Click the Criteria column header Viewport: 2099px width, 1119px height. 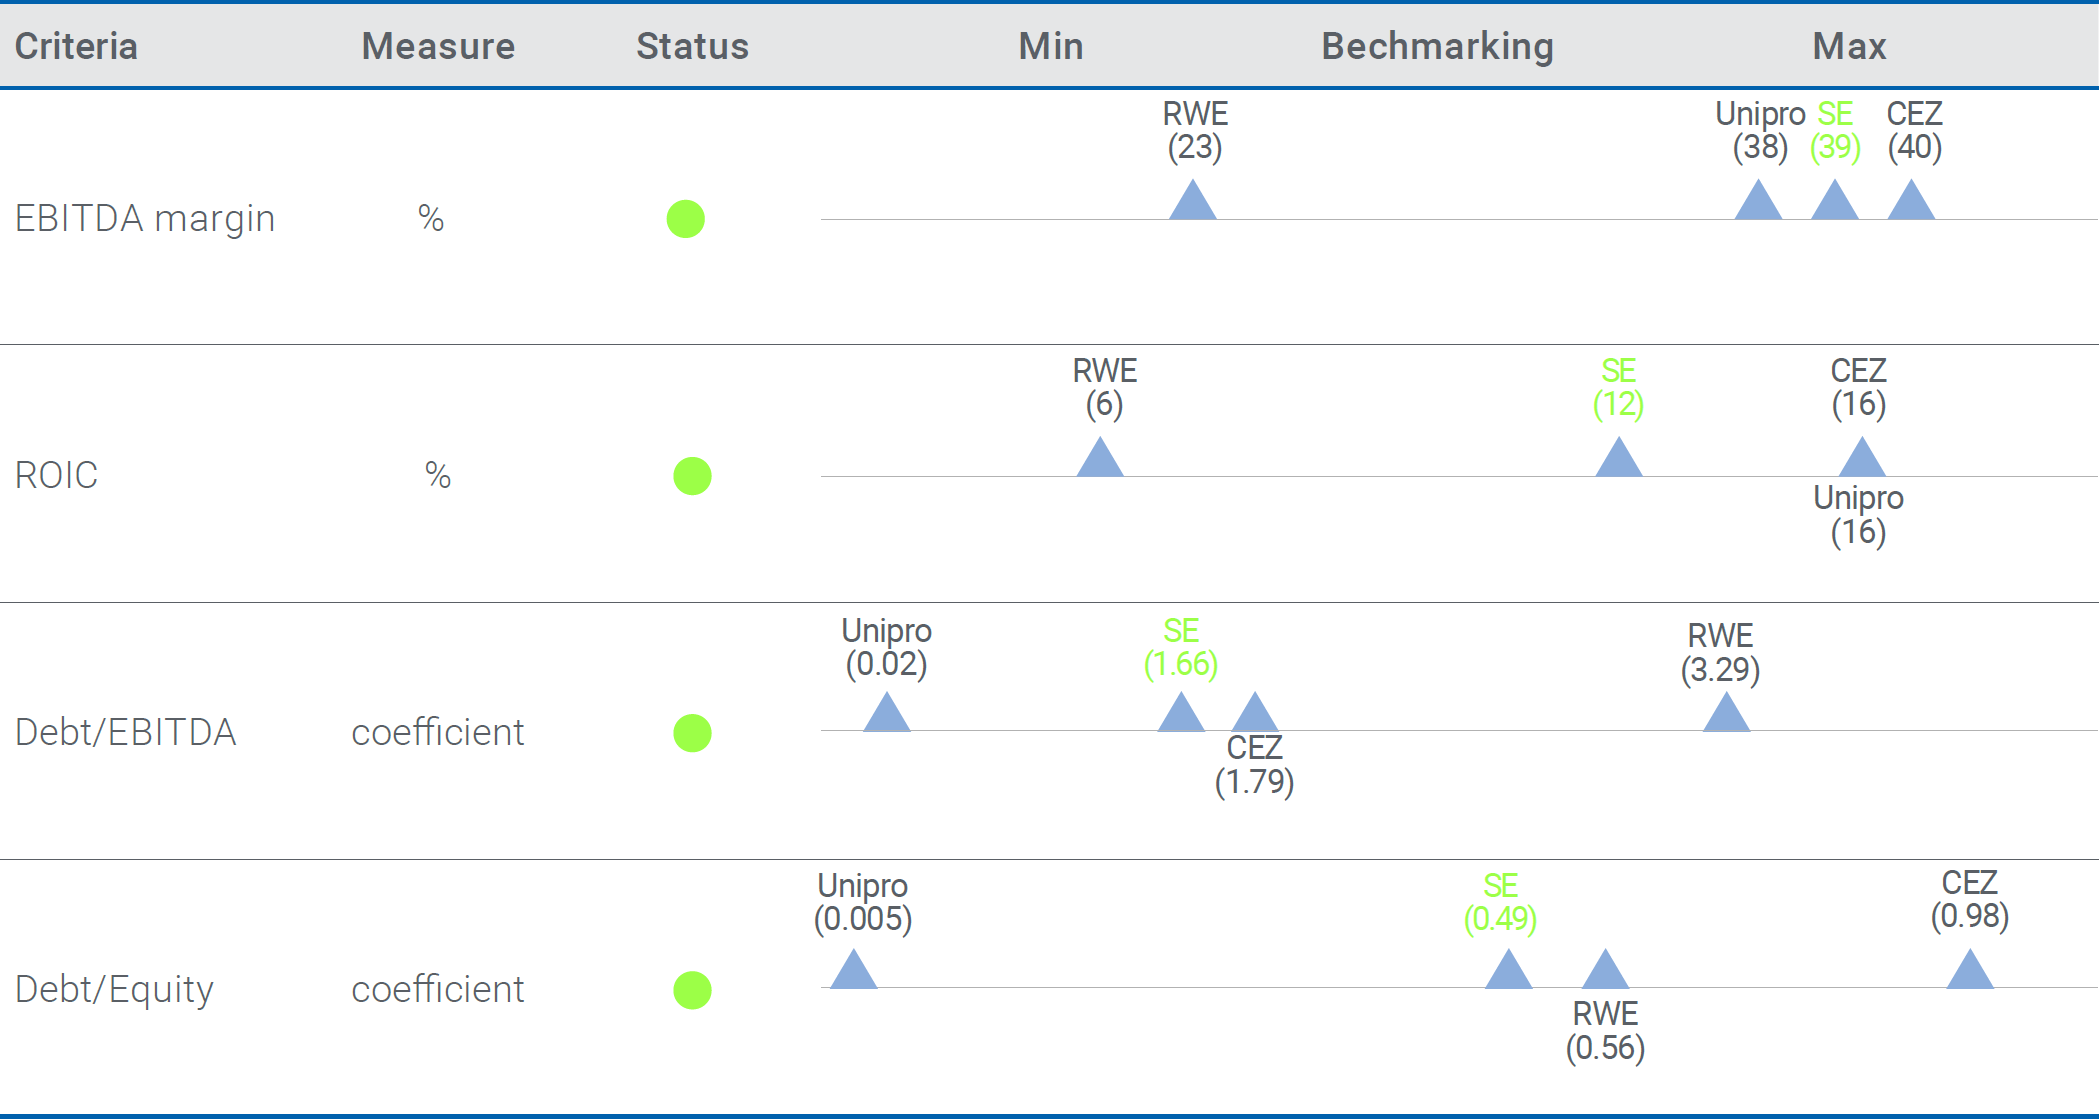(x=76, y=46)
